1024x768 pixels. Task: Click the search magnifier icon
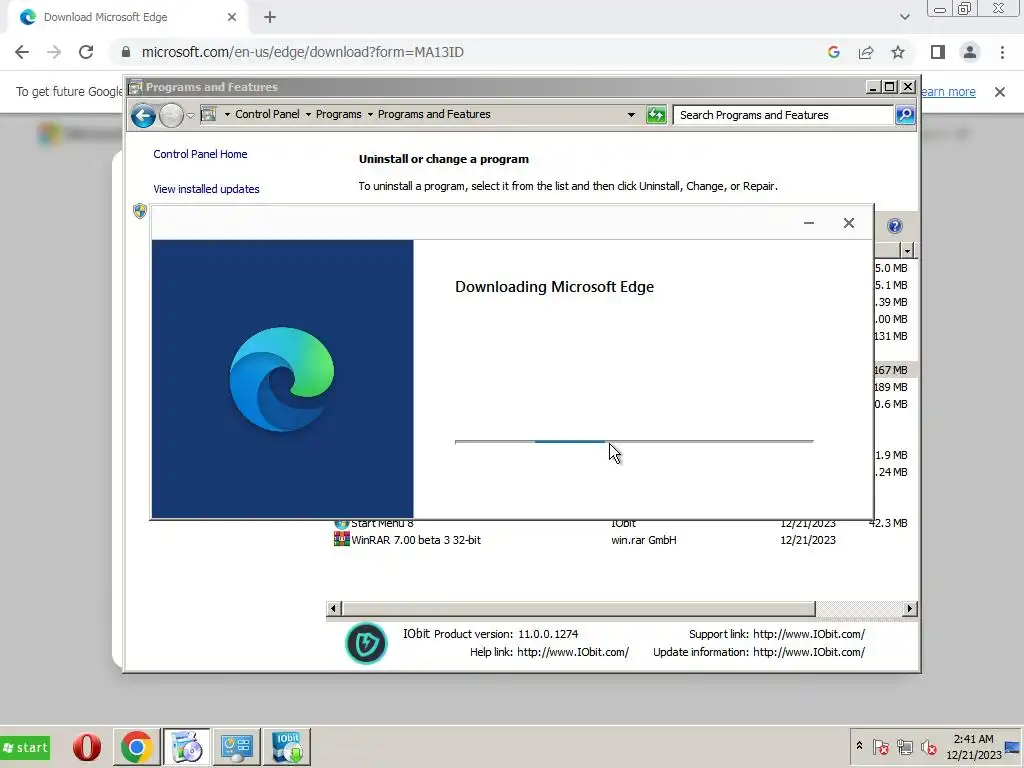(x=905, y=115)
